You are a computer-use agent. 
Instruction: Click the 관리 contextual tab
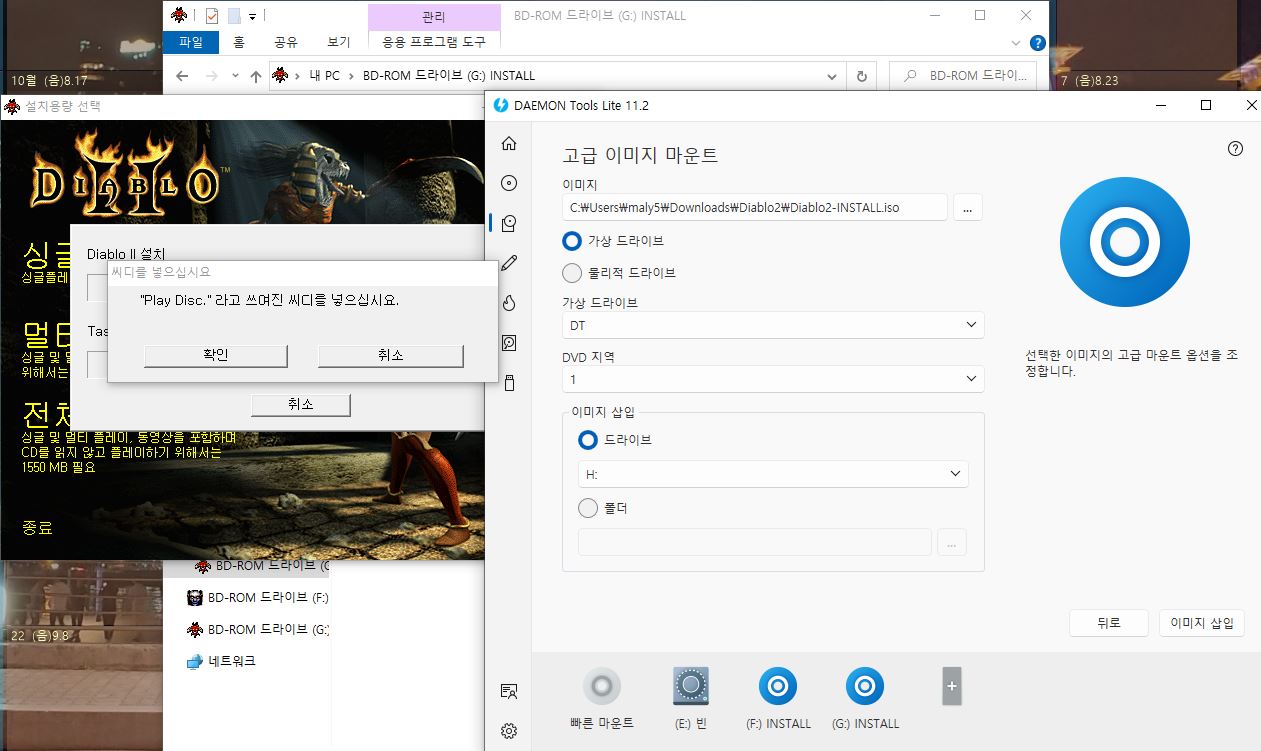click(434, 17)
